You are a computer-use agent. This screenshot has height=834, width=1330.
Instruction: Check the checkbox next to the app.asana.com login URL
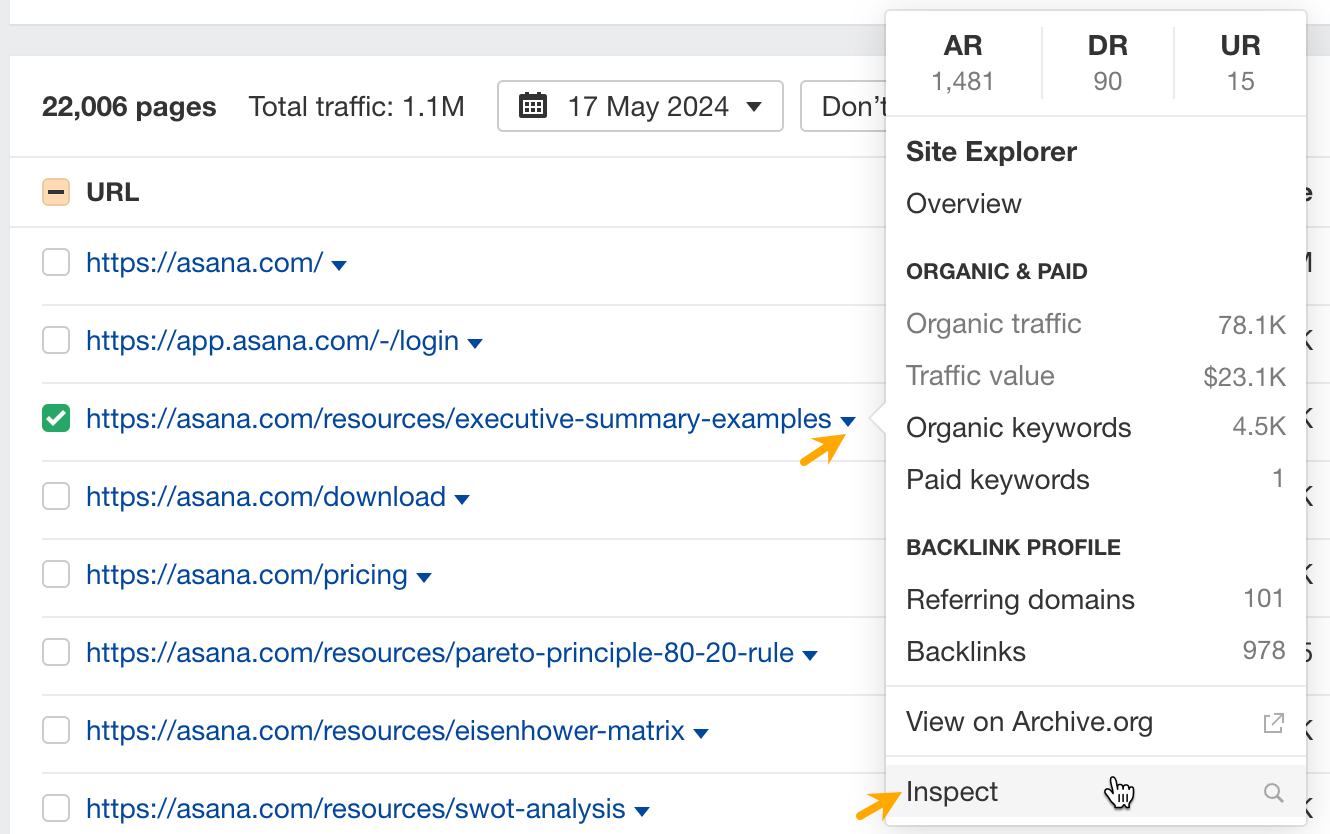pyautogui.click(x=55, y=340)
